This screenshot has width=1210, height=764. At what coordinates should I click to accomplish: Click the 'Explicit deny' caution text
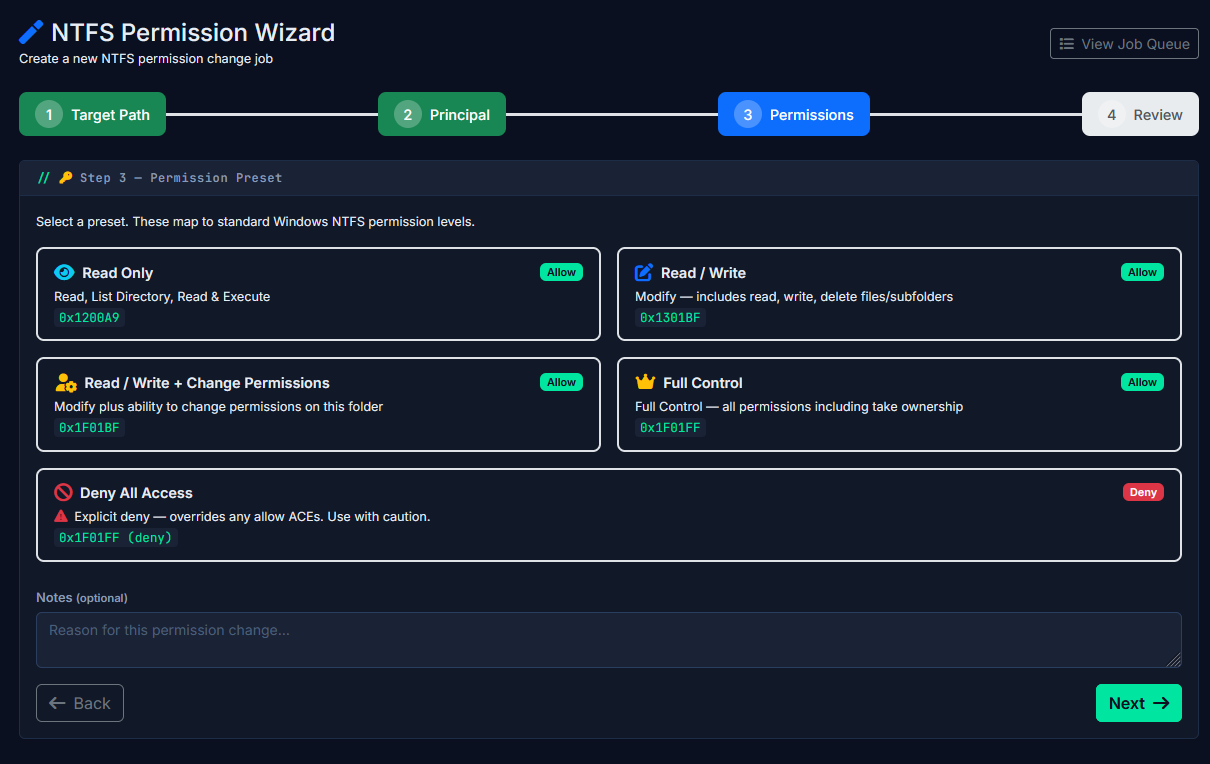point(252,517)
